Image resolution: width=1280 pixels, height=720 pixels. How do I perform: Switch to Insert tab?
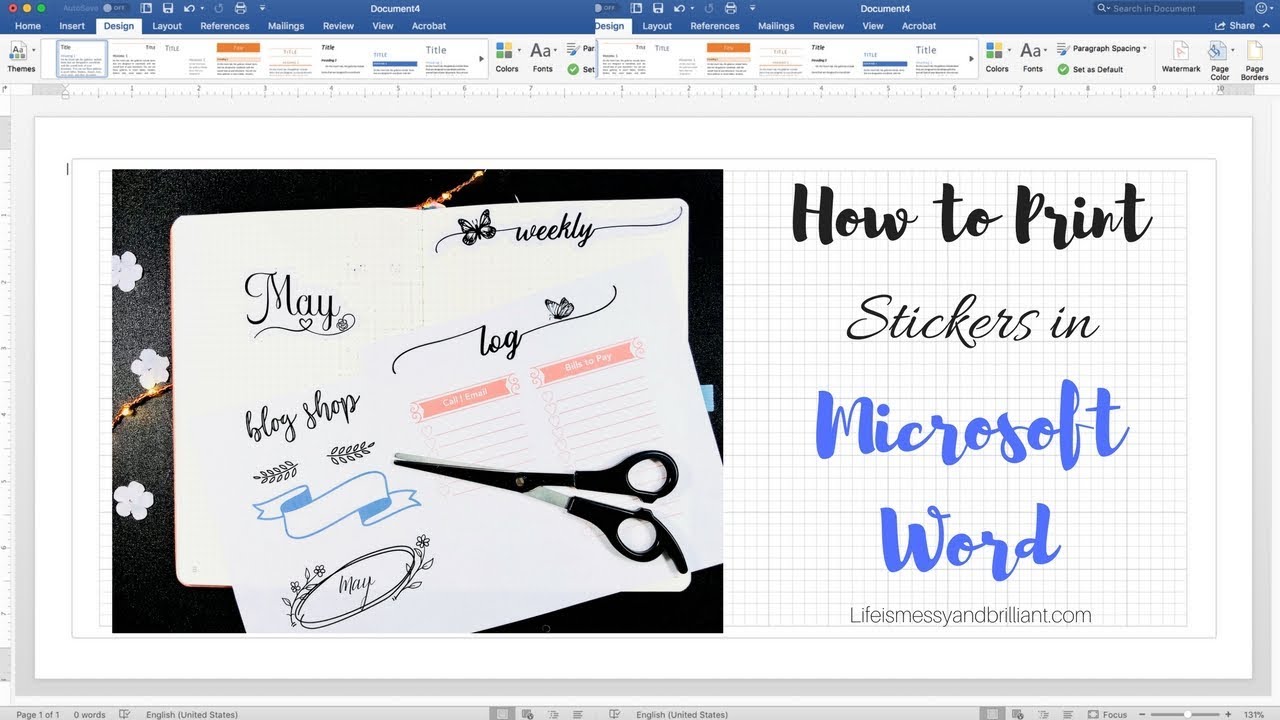[x=72, y=26]
